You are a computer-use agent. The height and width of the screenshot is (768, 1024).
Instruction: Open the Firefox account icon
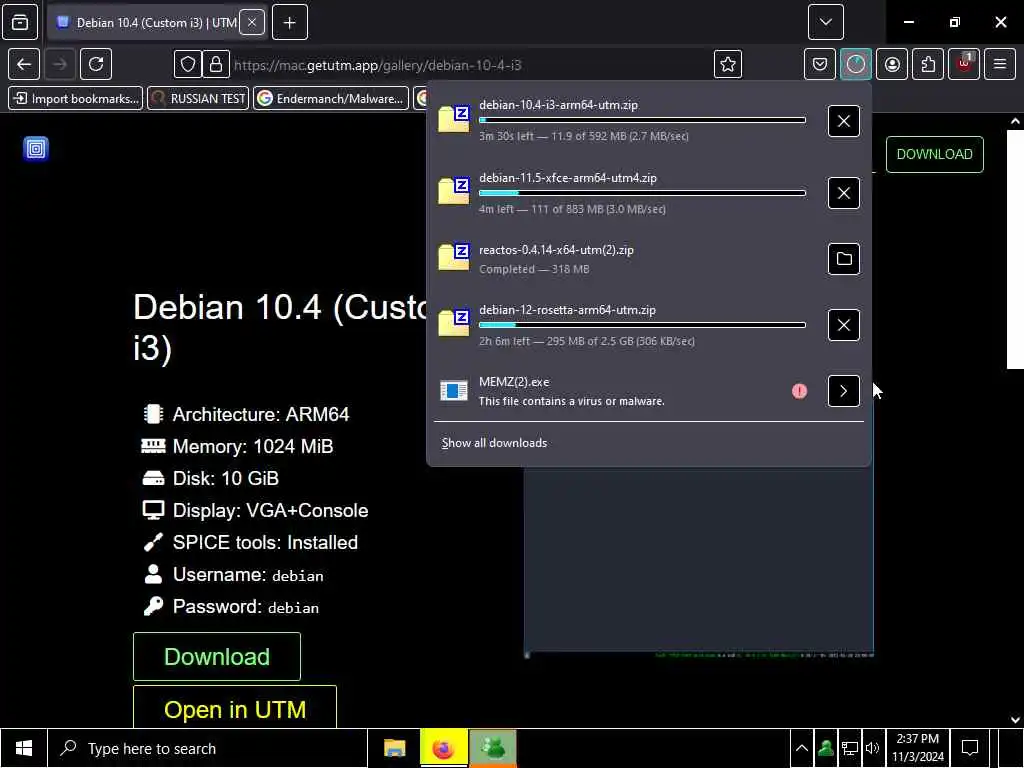(892, 64)
